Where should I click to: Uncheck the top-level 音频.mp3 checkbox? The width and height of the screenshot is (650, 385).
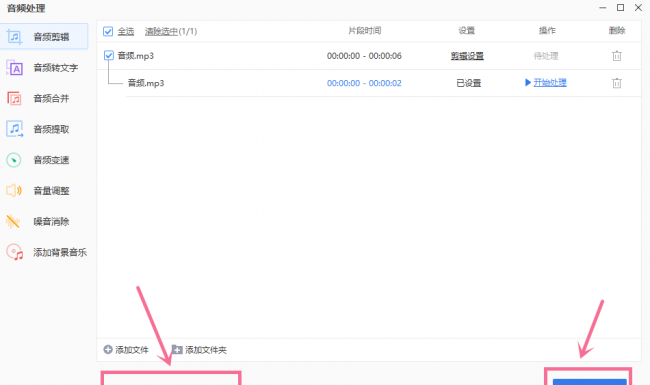coord(109,56)
